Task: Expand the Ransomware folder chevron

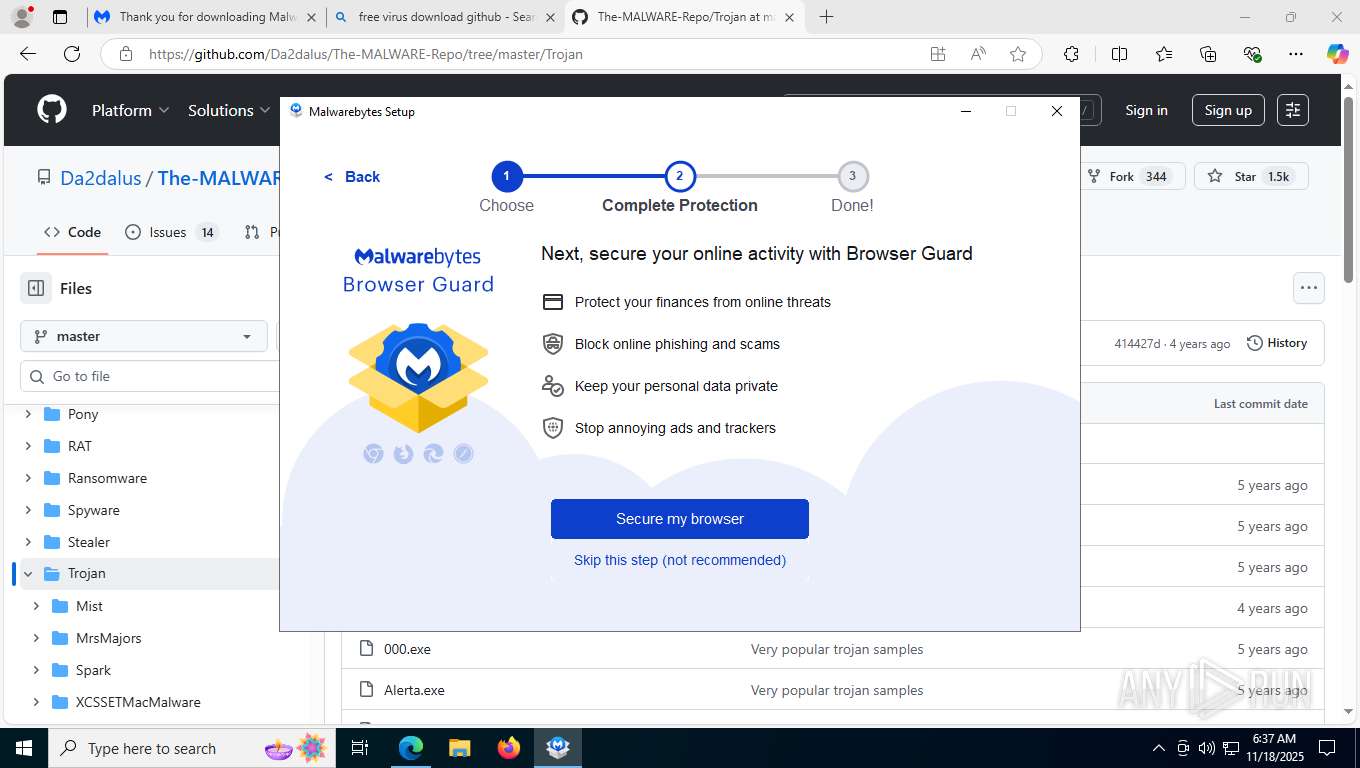Action: tap(28, 478)
